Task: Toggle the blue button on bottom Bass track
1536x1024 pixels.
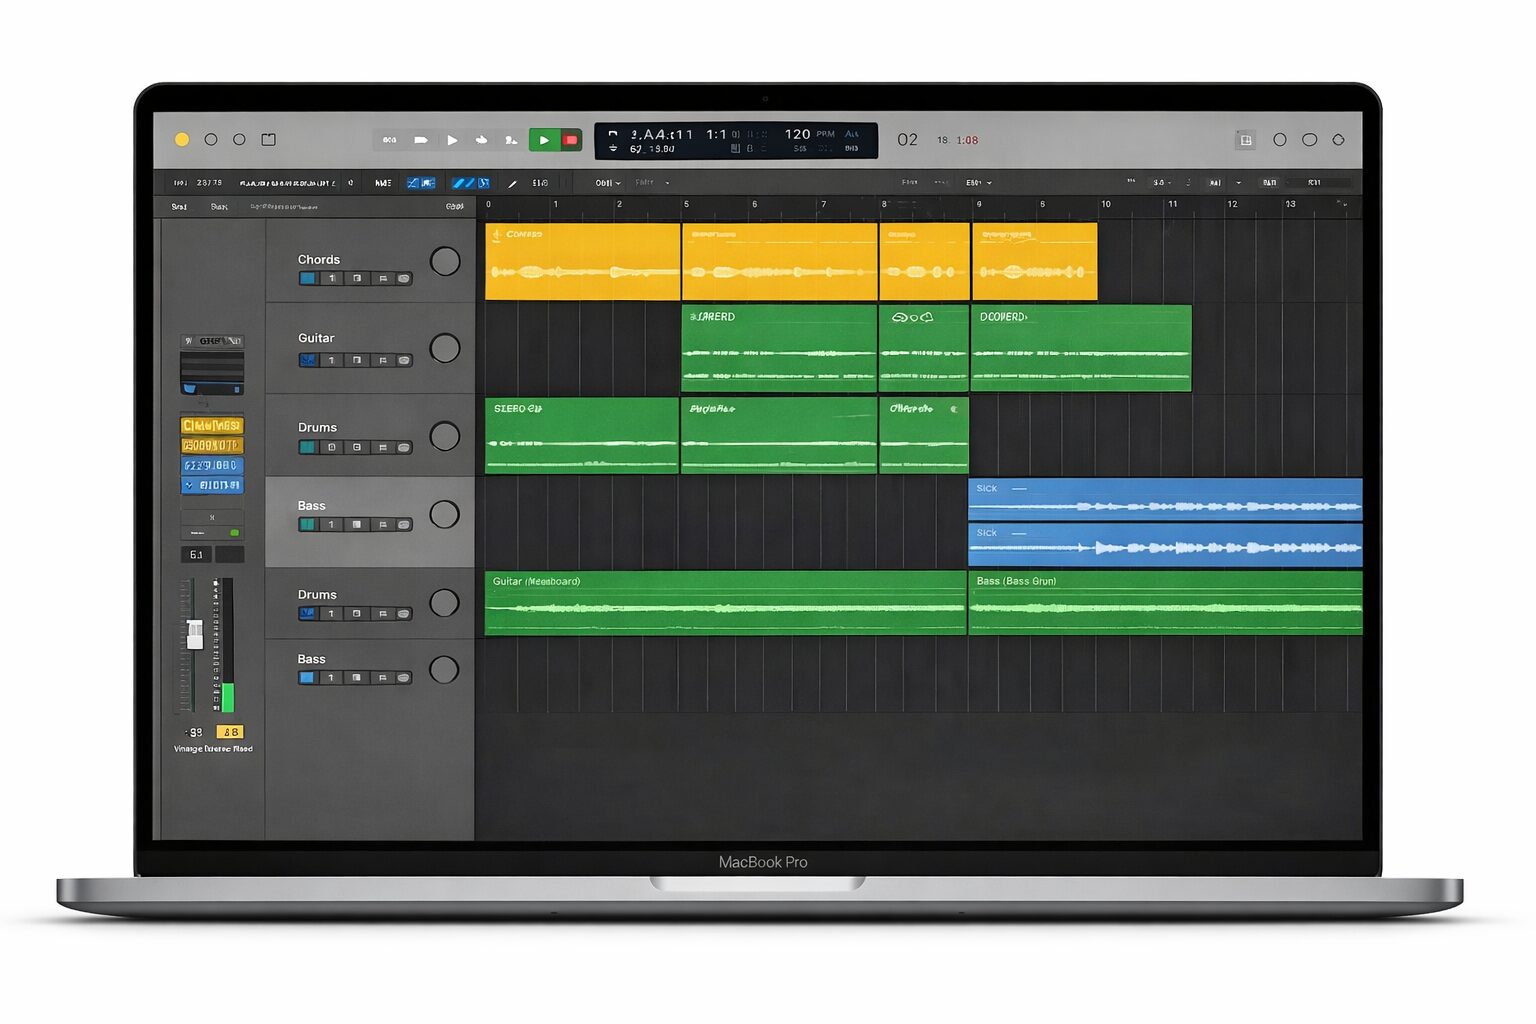Action: (308, 678)
